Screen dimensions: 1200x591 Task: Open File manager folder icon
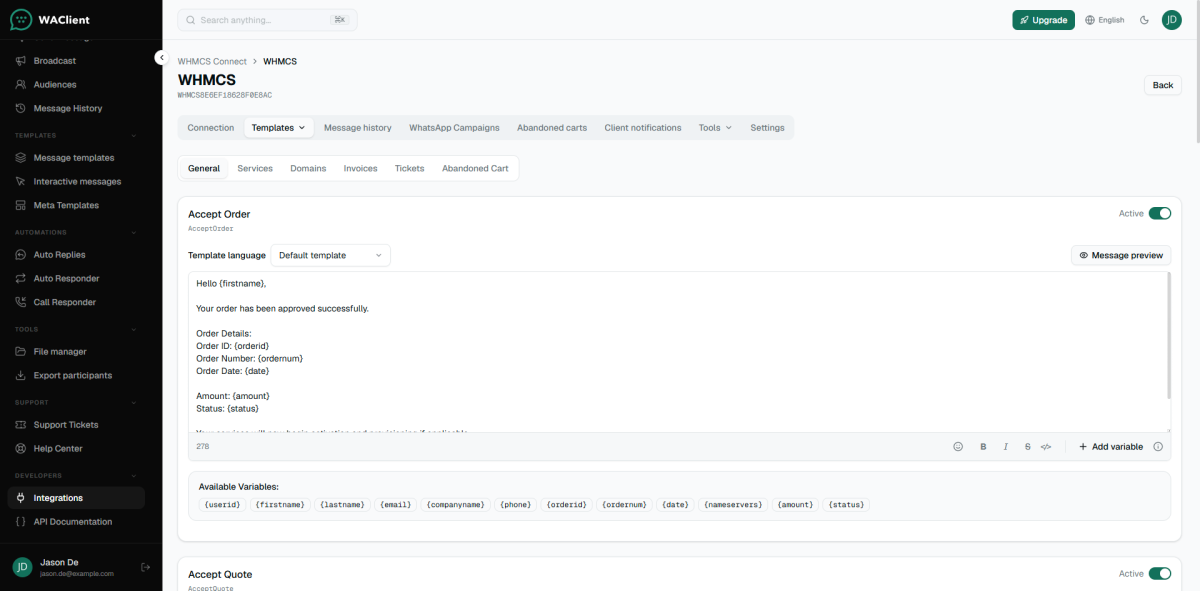(x=21, y=352)
